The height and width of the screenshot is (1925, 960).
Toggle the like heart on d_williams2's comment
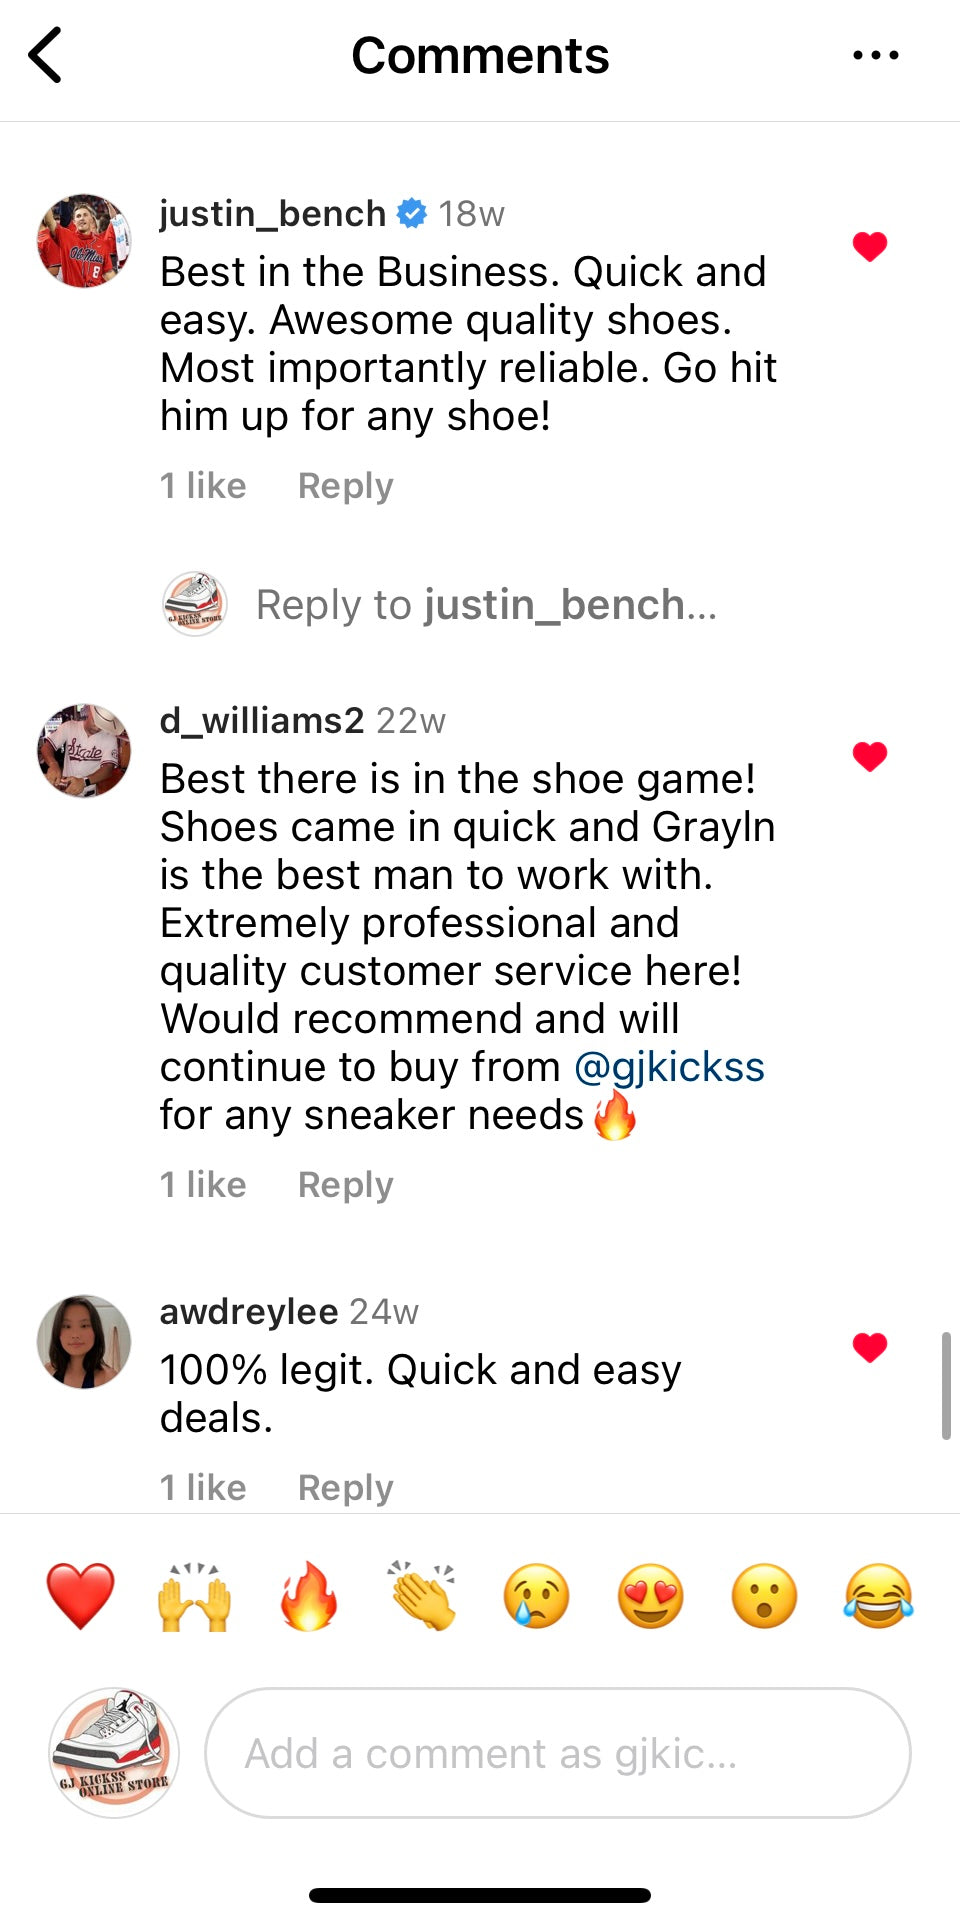coord(870,756)
